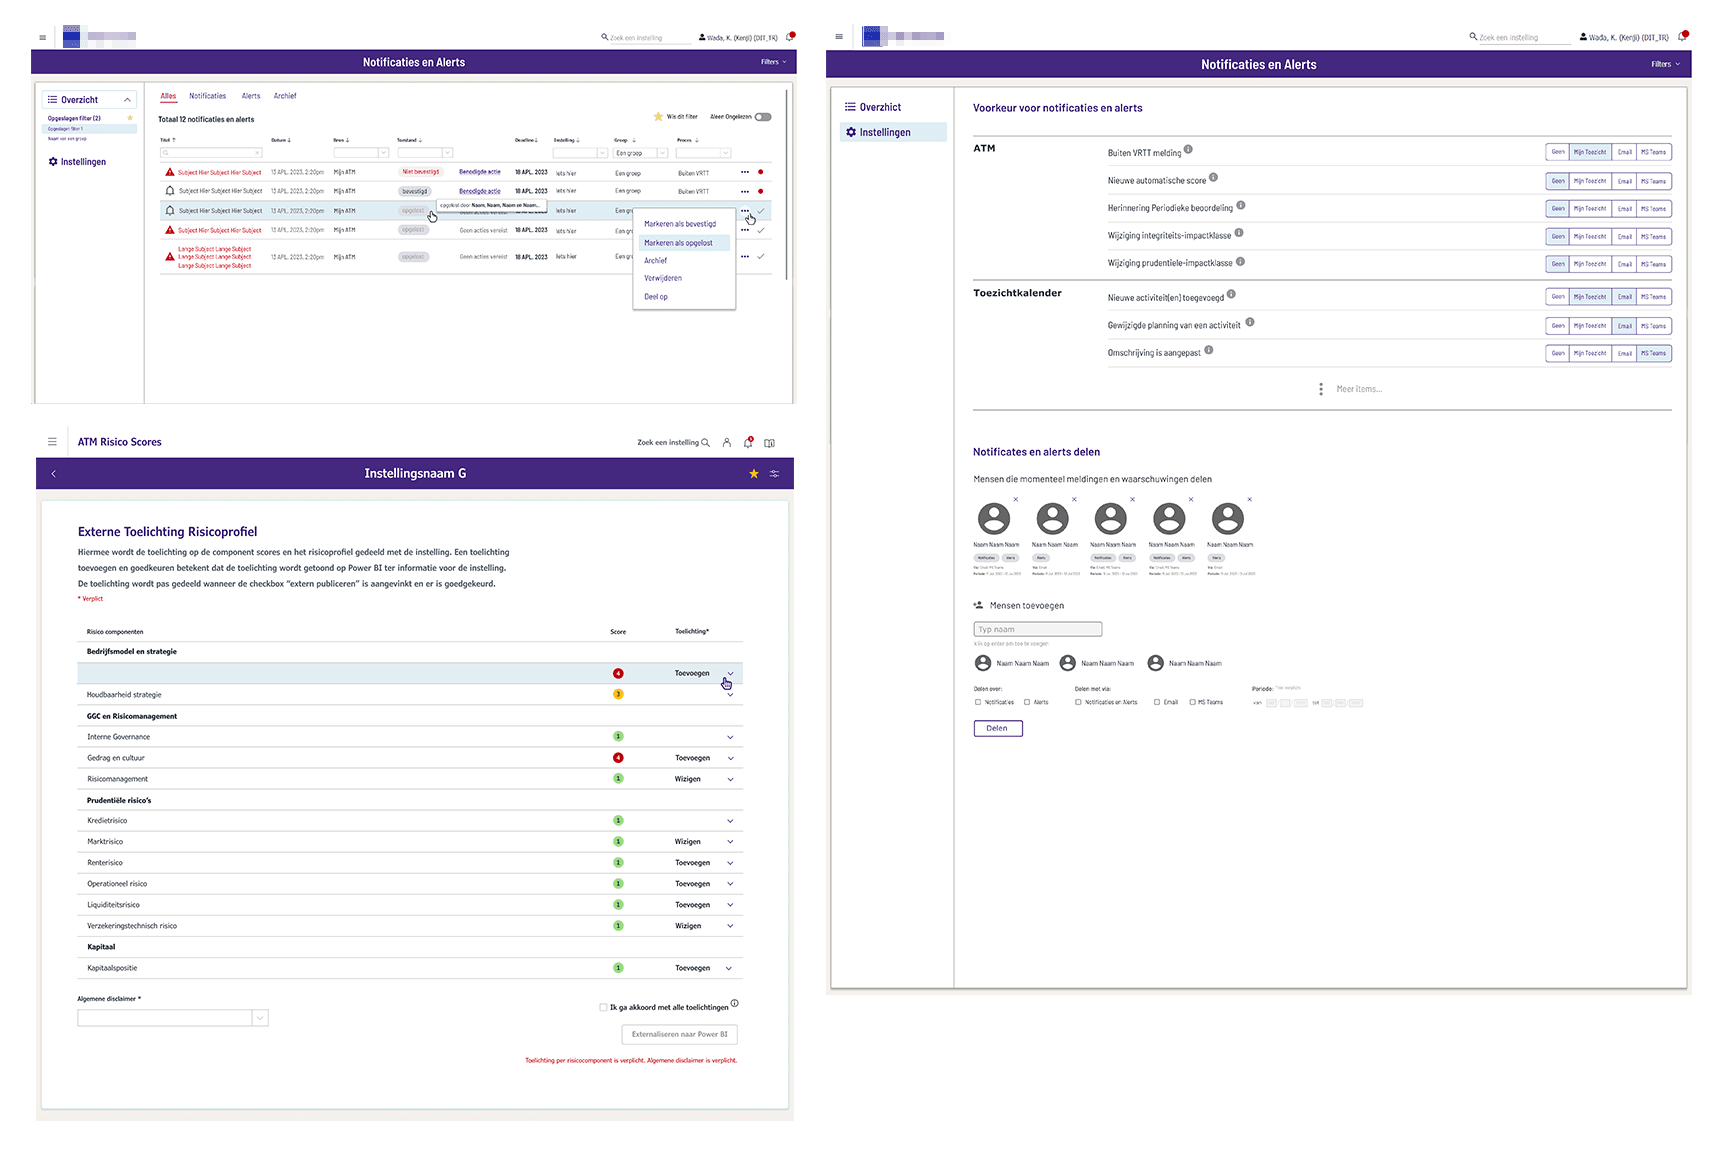Open hamburger menu in top-left Notificaties window
The image size is (1720, 1154).
42,37
